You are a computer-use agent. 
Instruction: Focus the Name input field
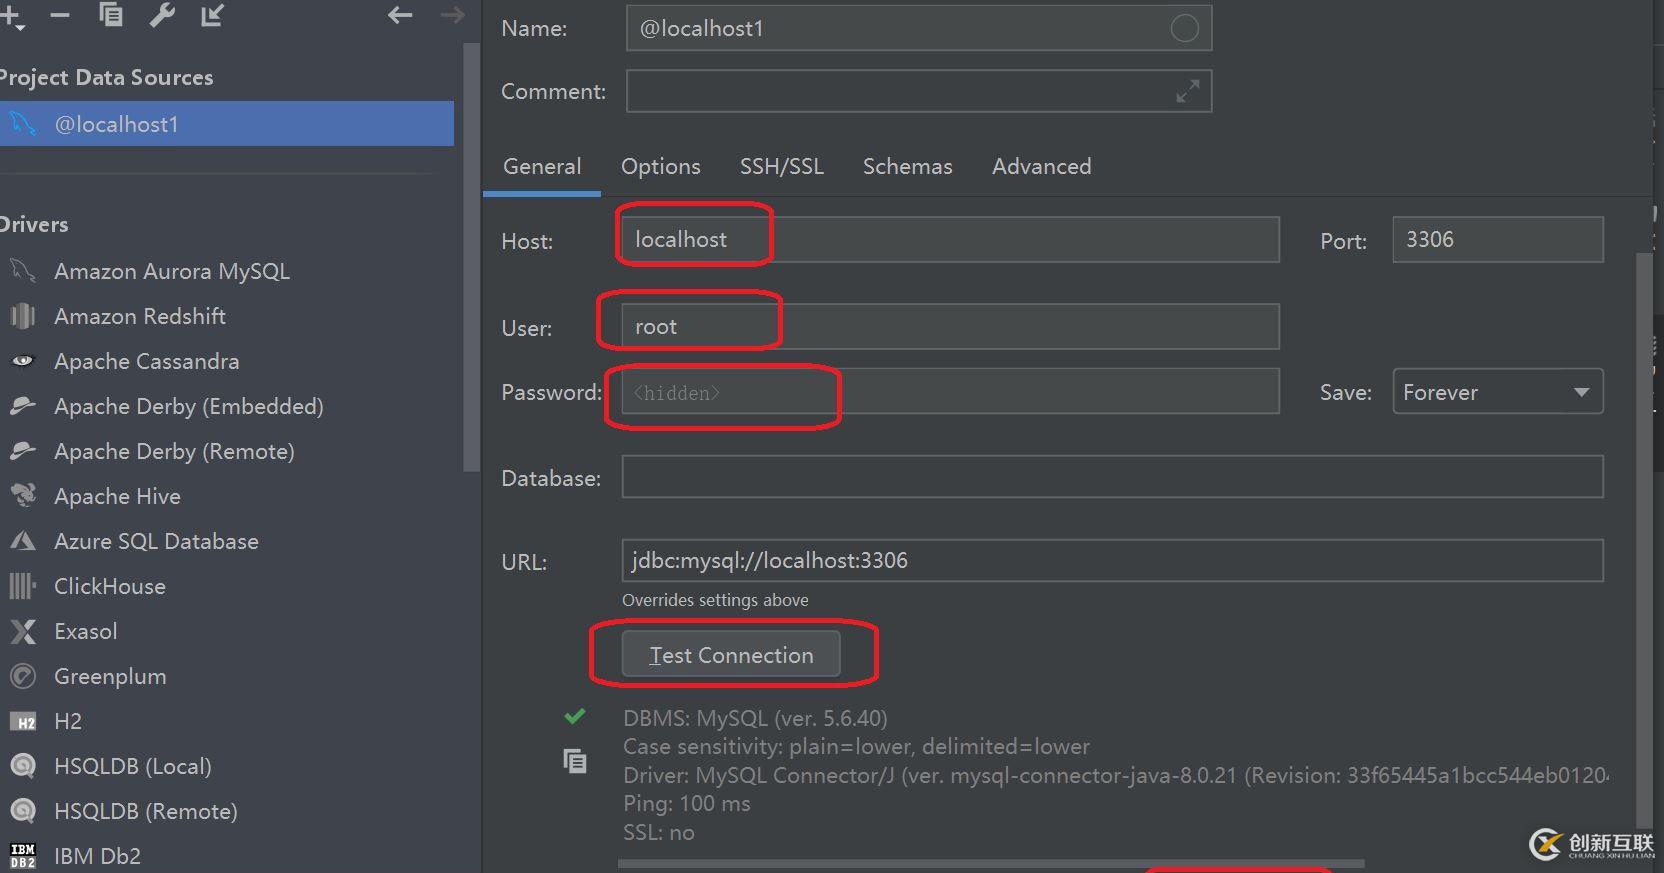[919, 28]
